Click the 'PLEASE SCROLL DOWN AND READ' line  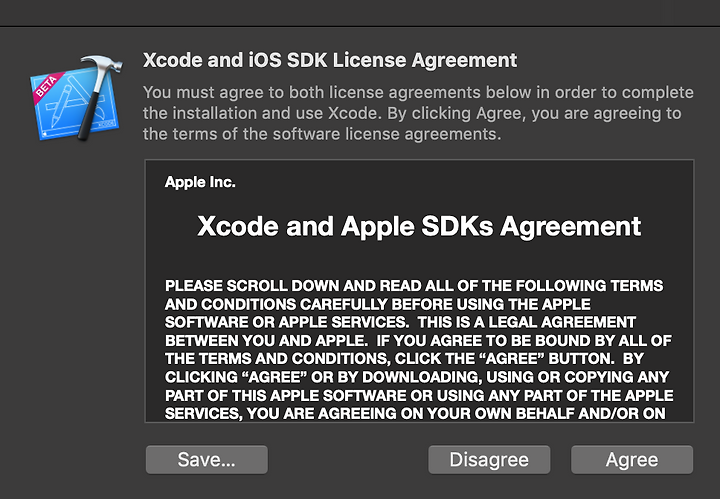(x=414, y=286)
